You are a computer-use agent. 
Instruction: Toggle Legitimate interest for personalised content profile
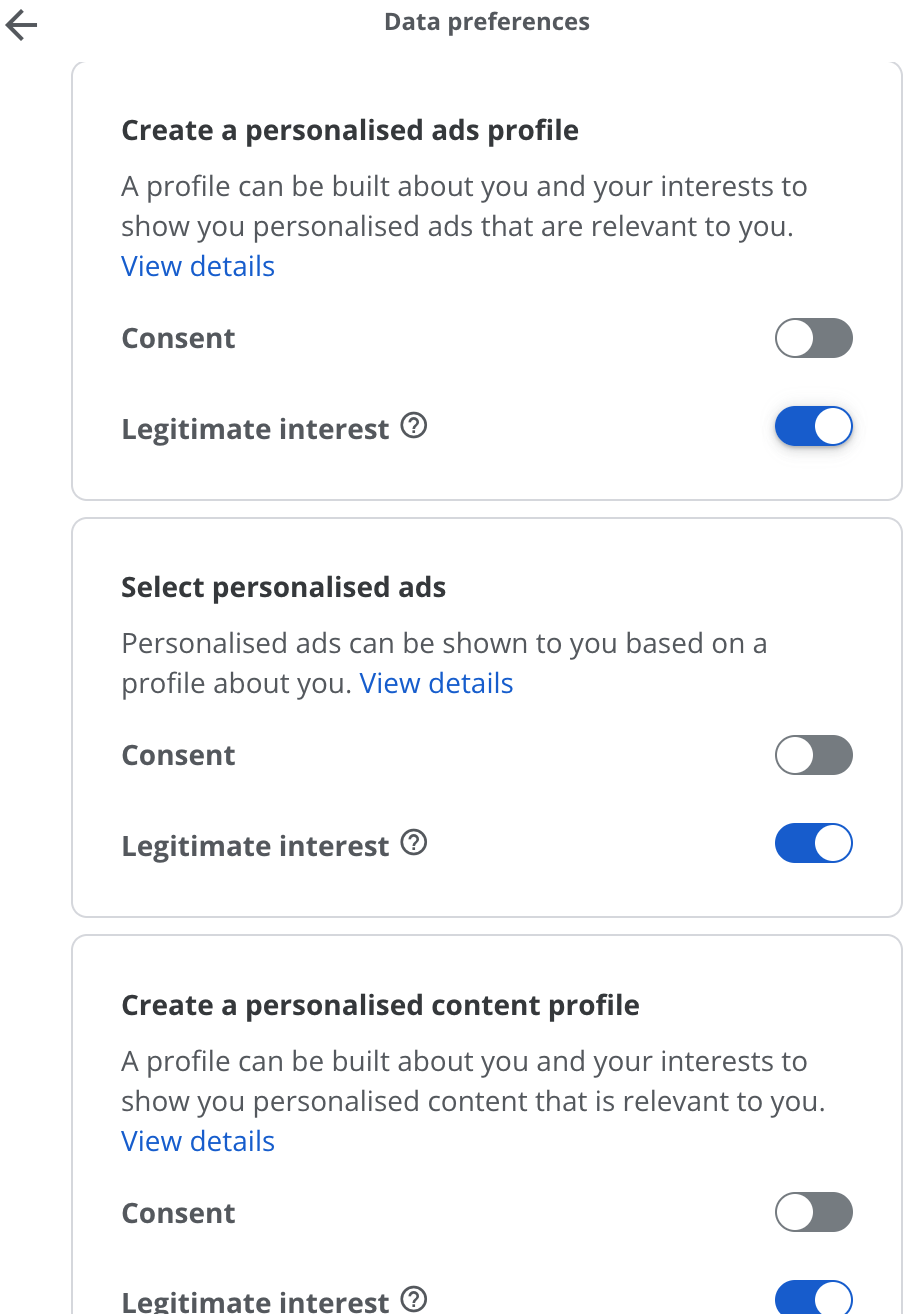coord(813,1298)
